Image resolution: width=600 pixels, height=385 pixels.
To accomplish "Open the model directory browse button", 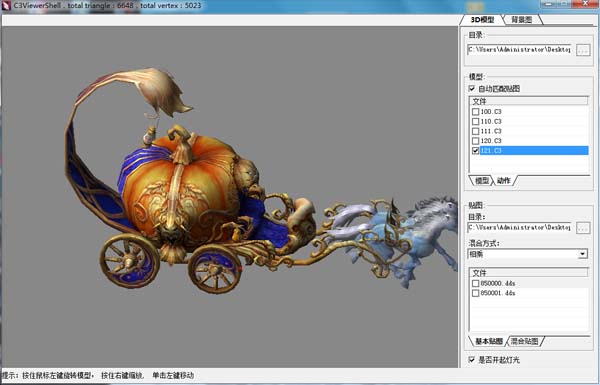I will pyautogui.click(x=583, y=50).
